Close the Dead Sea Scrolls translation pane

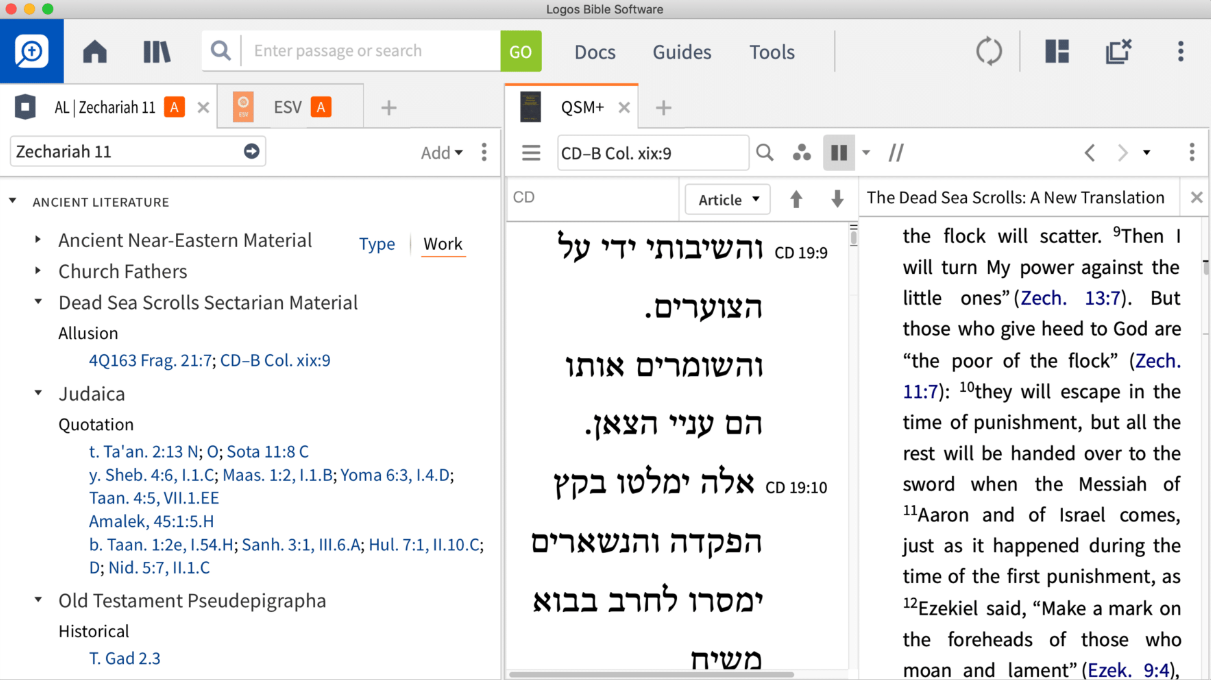[1196, 198]
